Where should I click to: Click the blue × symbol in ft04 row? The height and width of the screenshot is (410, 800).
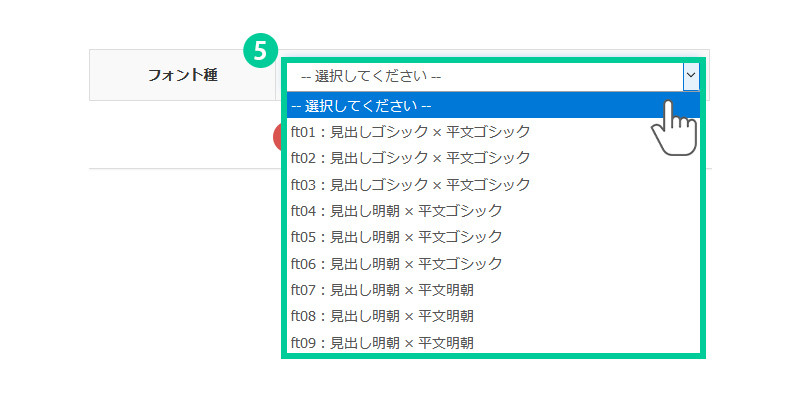click(408, 210)
